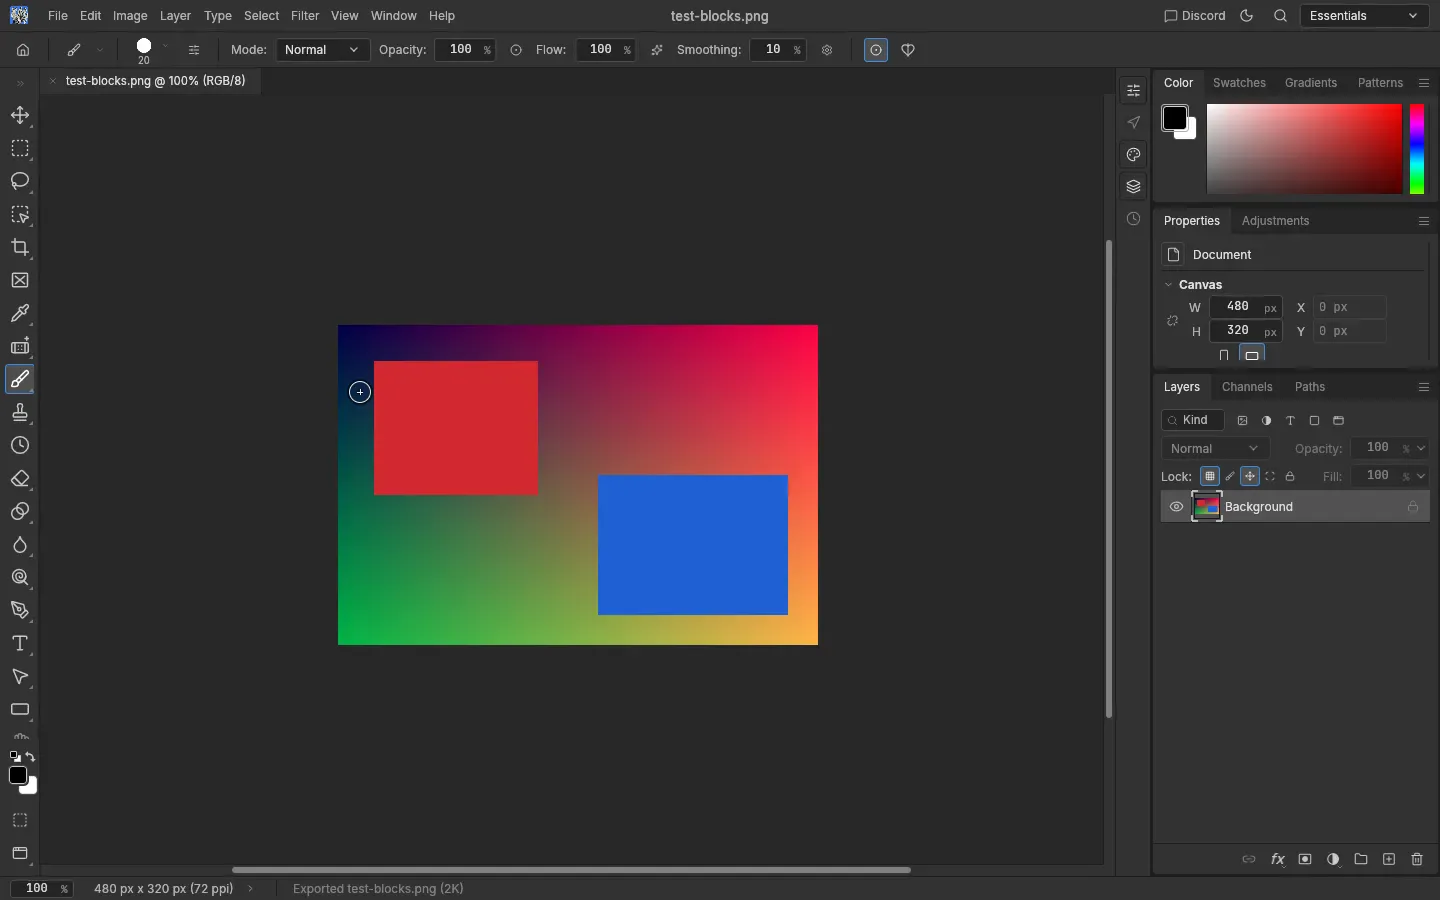Expand the layer Opacity slider dropdown

1421,449
